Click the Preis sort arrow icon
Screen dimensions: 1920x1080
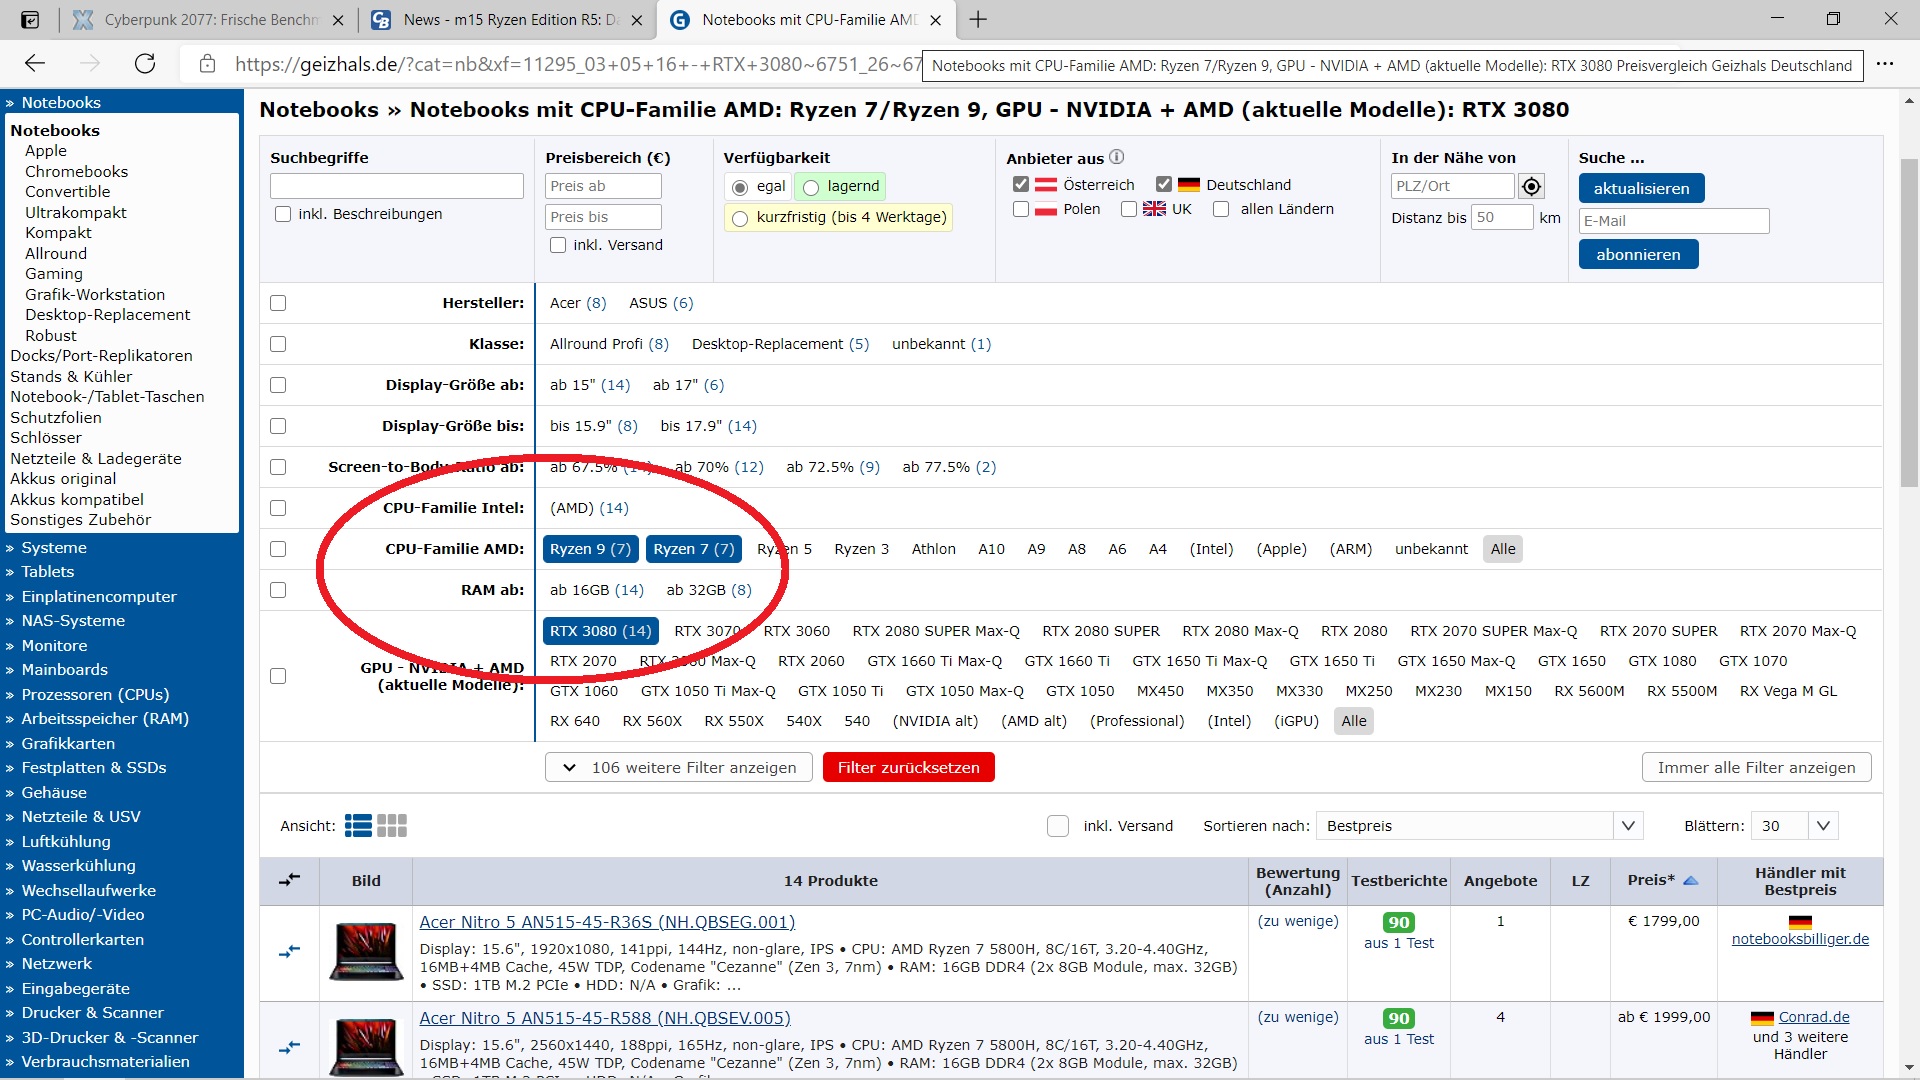click(1691, 880)
